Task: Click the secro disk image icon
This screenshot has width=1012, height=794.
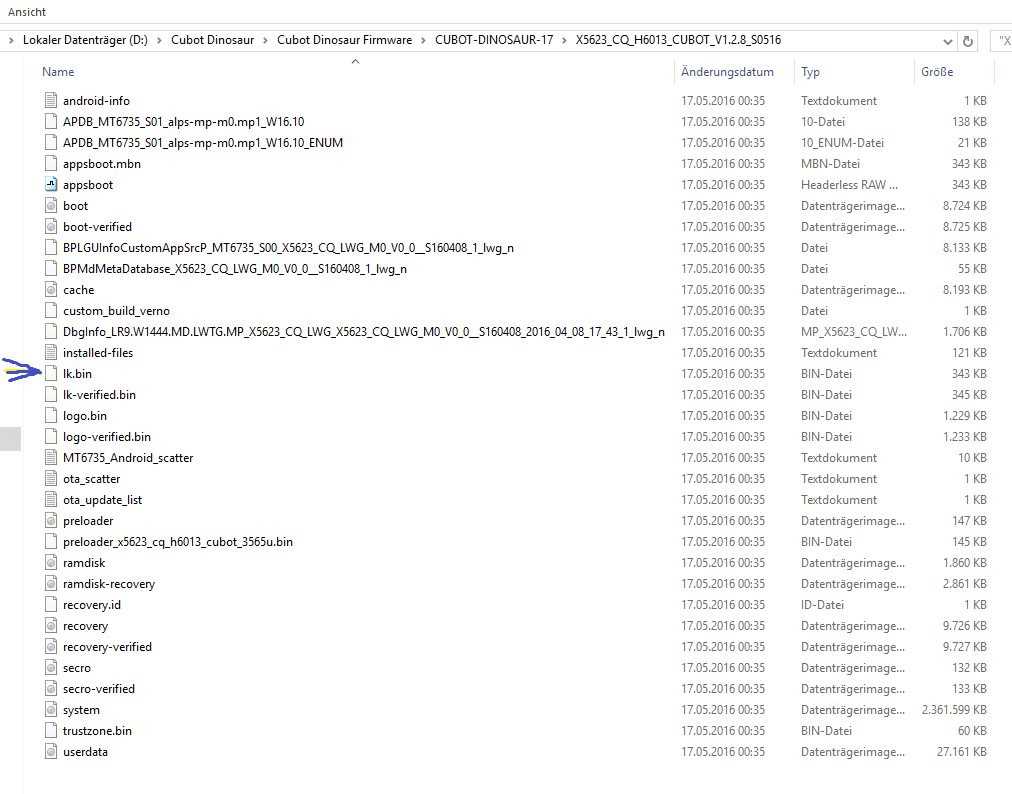Action: coord(51,667)
